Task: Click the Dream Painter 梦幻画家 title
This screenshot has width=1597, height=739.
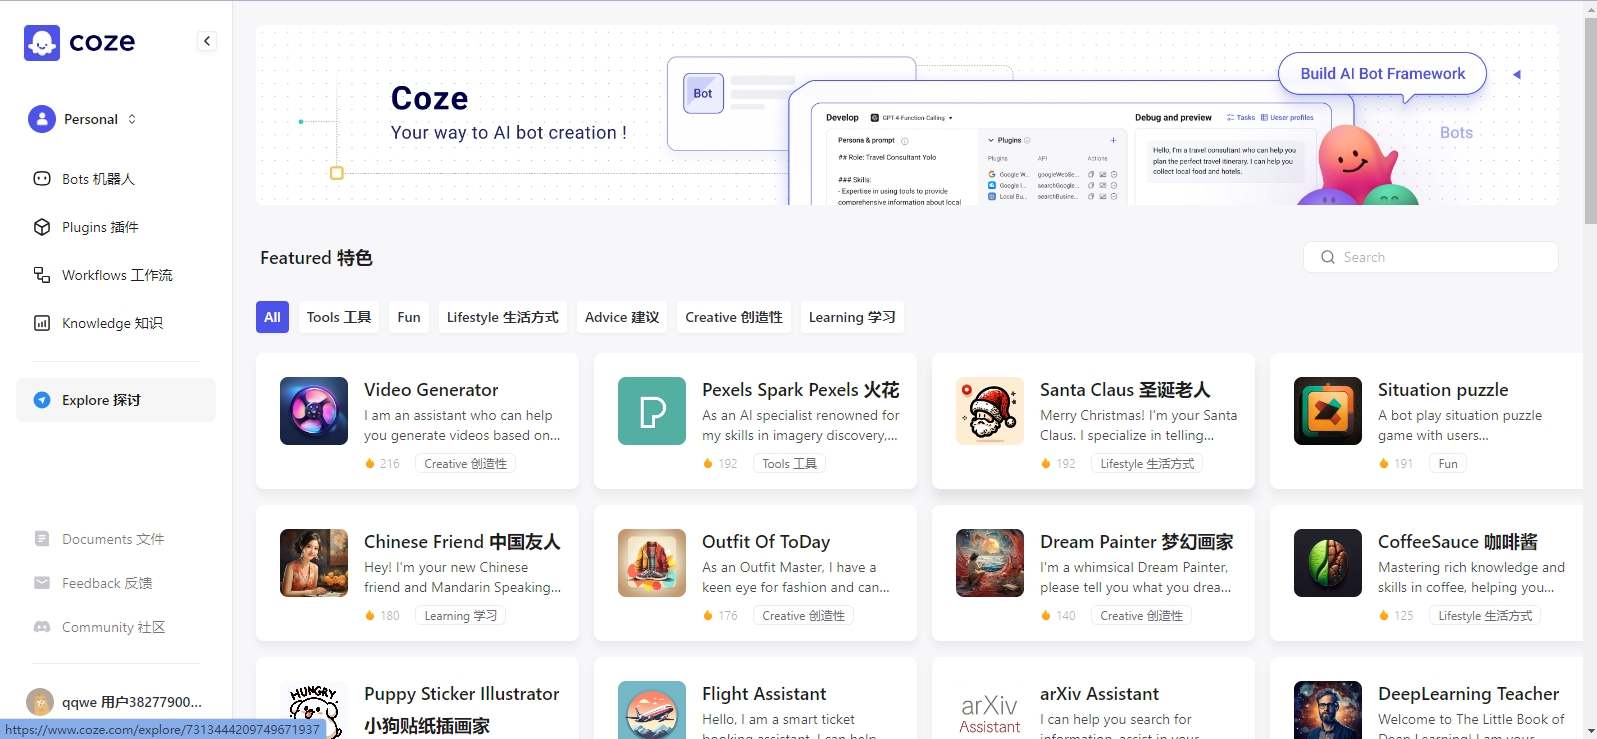Action: 1137,542
